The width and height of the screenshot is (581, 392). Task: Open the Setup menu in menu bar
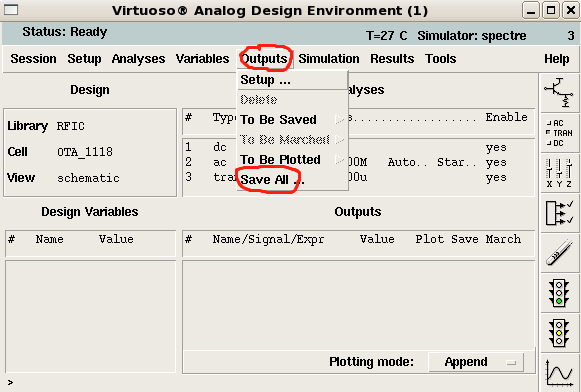[x=84, y=59]
